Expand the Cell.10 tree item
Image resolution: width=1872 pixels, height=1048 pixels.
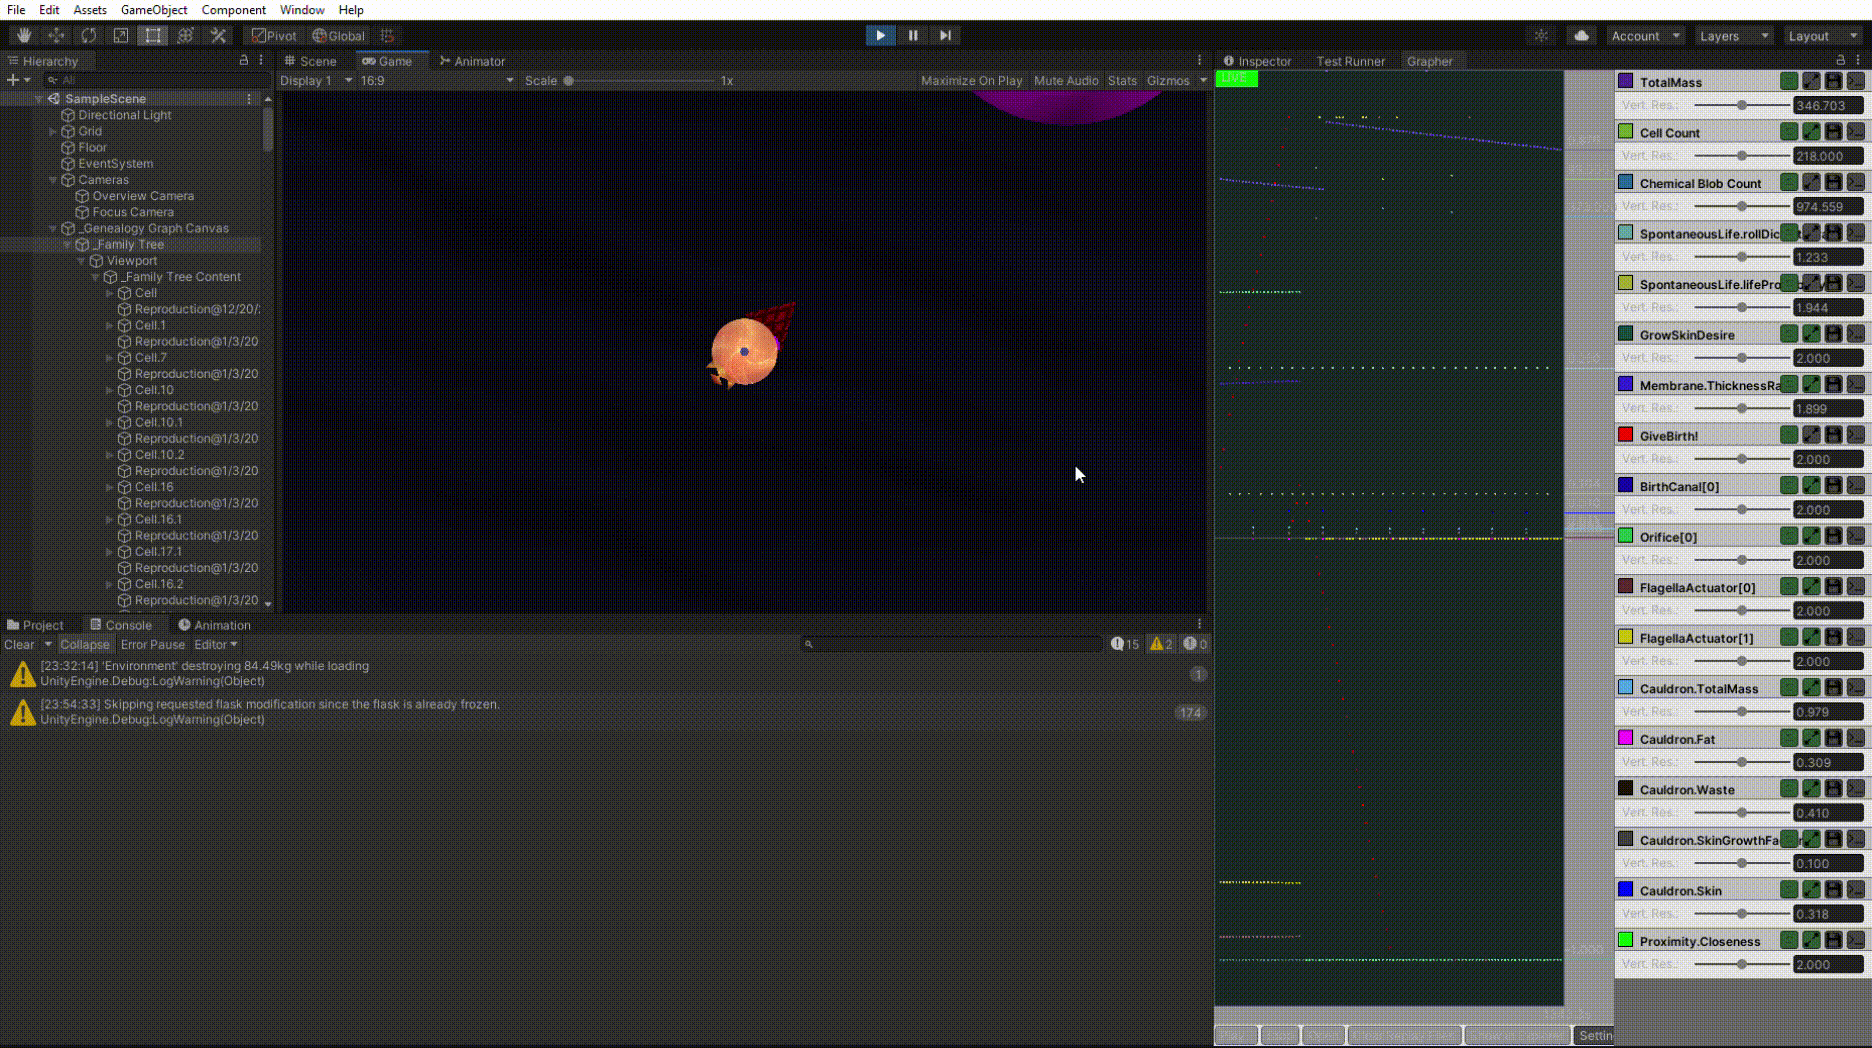pos(110,390)
